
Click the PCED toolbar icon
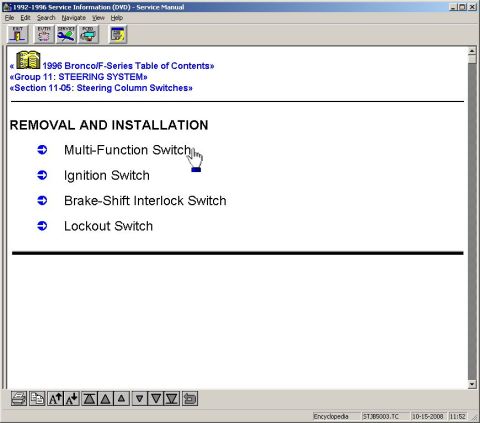coord(88,34)
